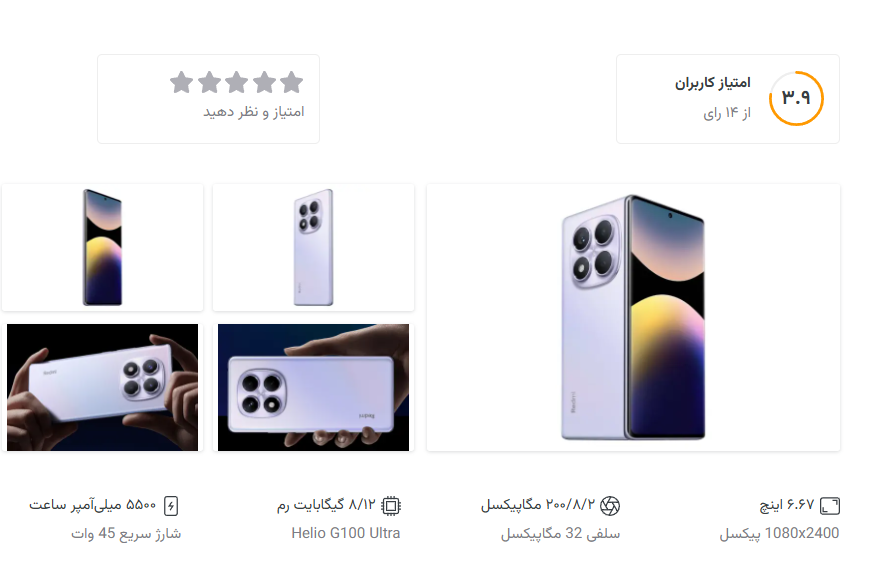Select the fourth rating star
This screenshot has height=568, width=875.
(209, 83)
